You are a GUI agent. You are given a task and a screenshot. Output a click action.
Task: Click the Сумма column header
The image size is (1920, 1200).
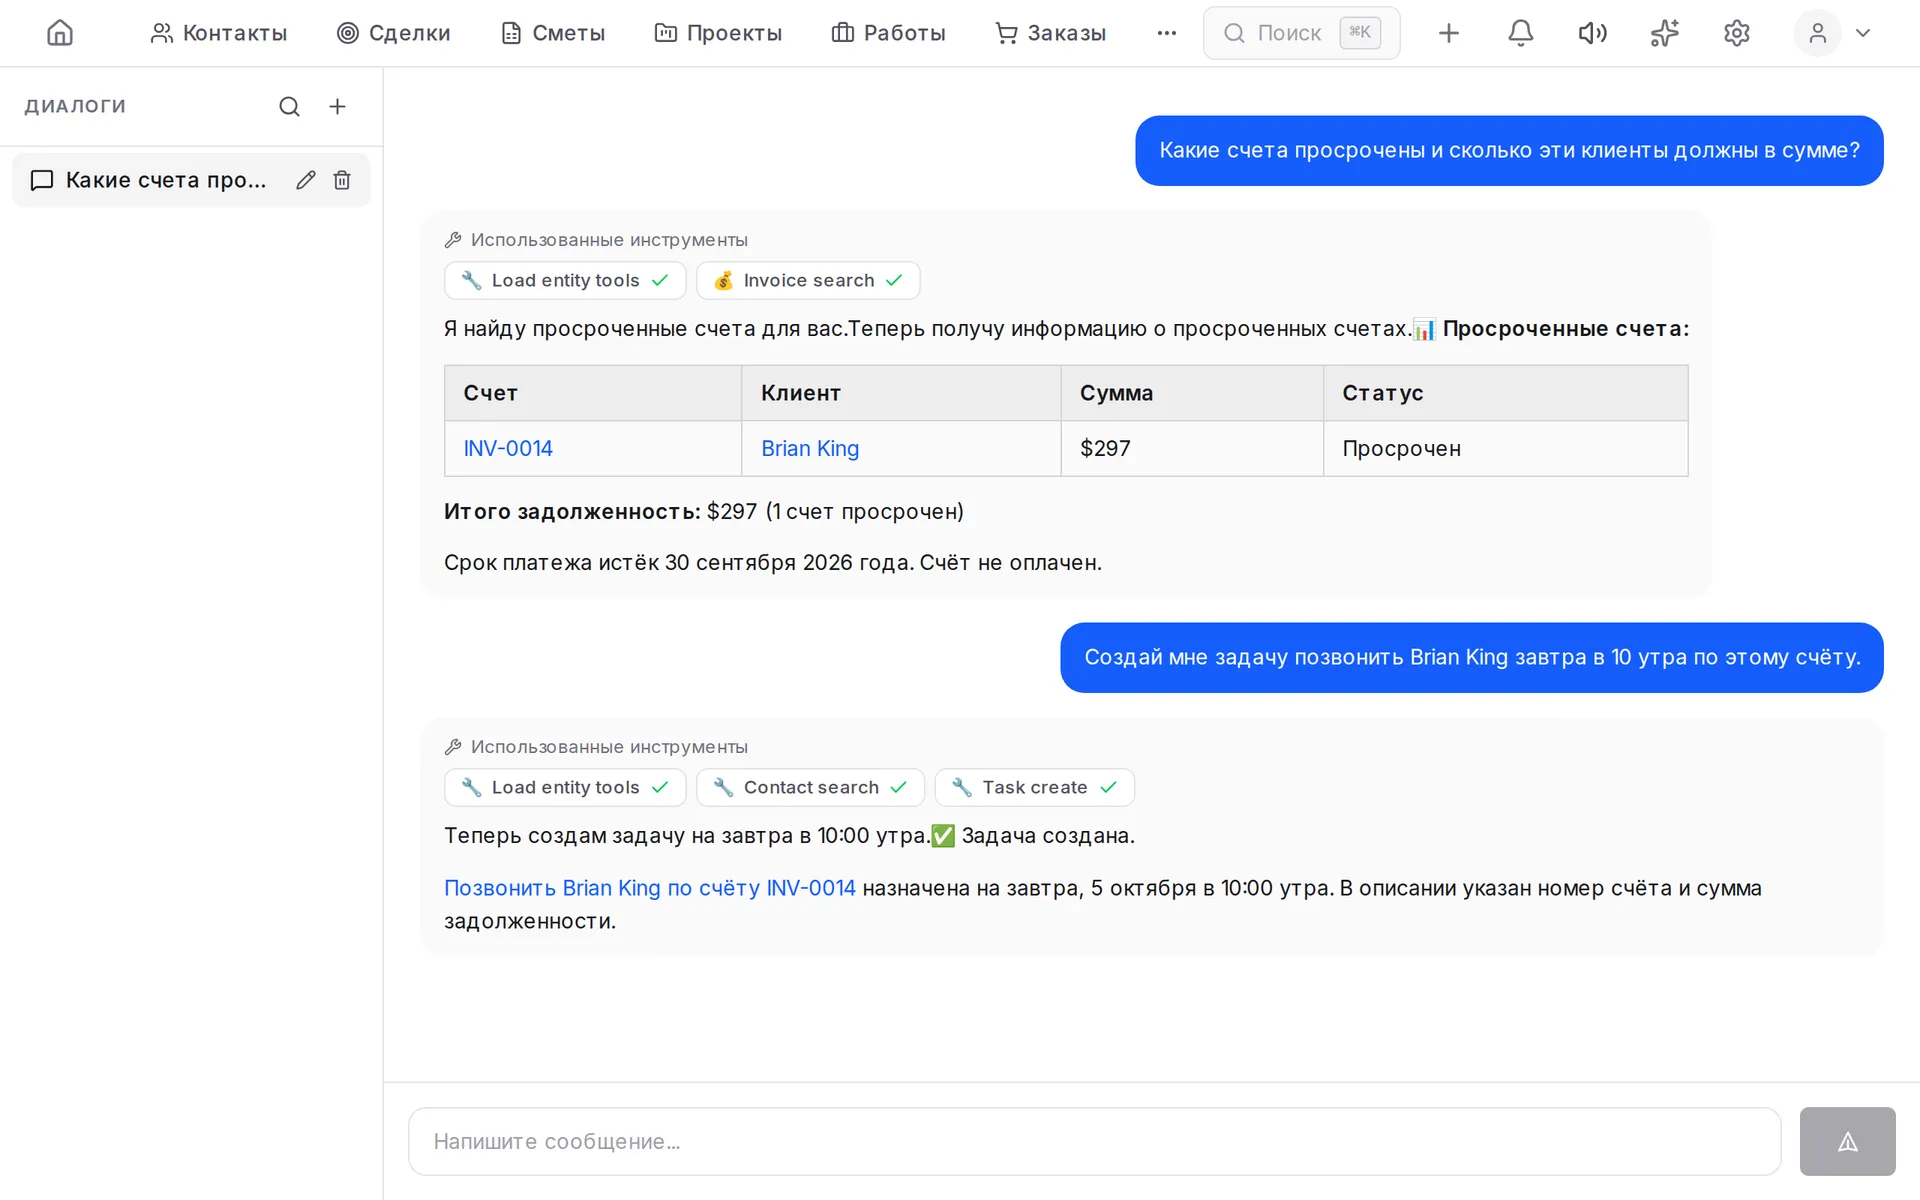[1192, 393]
